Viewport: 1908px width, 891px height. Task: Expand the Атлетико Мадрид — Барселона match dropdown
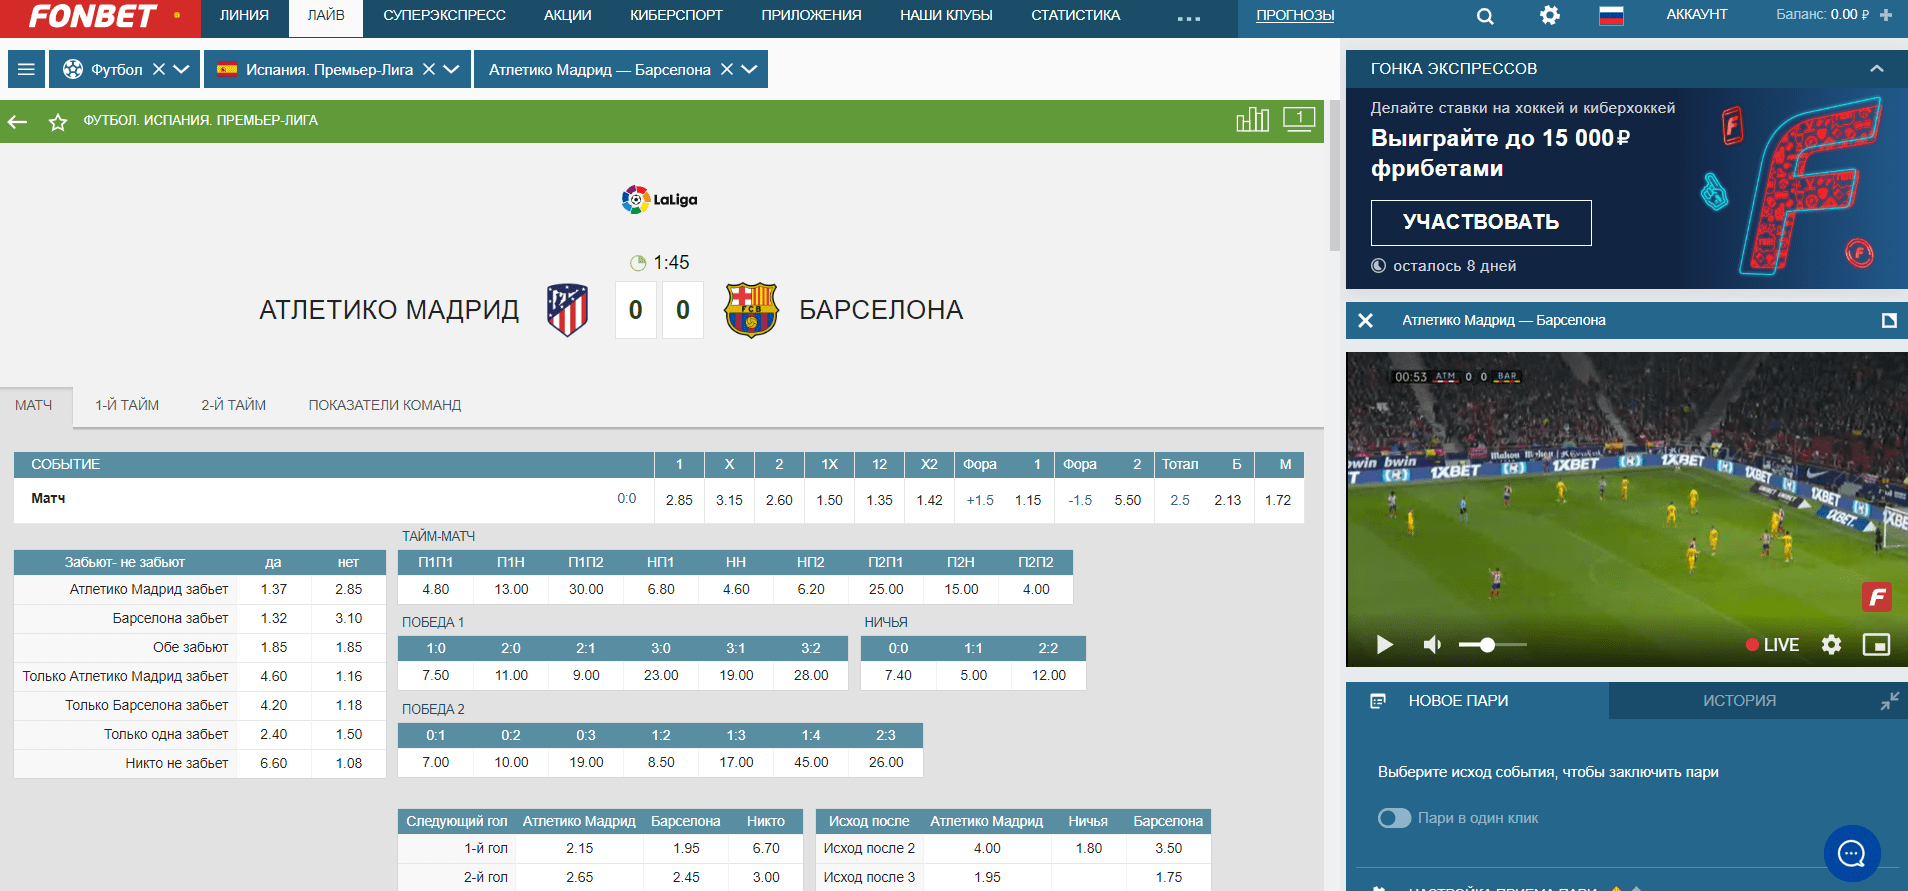(x=749, y=69)
